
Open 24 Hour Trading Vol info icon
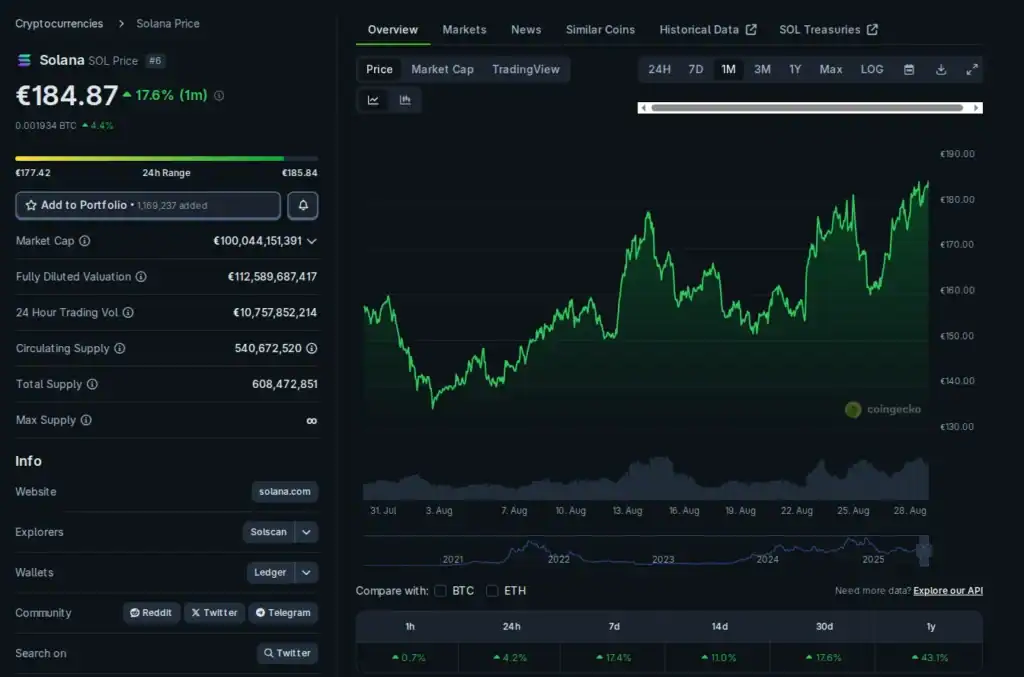pyautogui.click(x=129, y=313)
